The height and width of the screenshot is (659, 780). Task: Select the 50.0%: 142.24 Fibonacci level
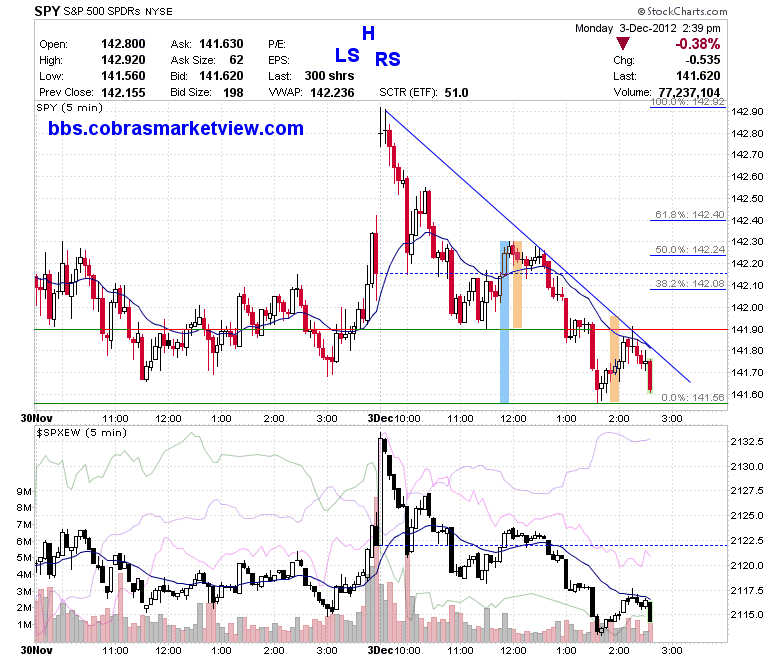coord(689,250)
